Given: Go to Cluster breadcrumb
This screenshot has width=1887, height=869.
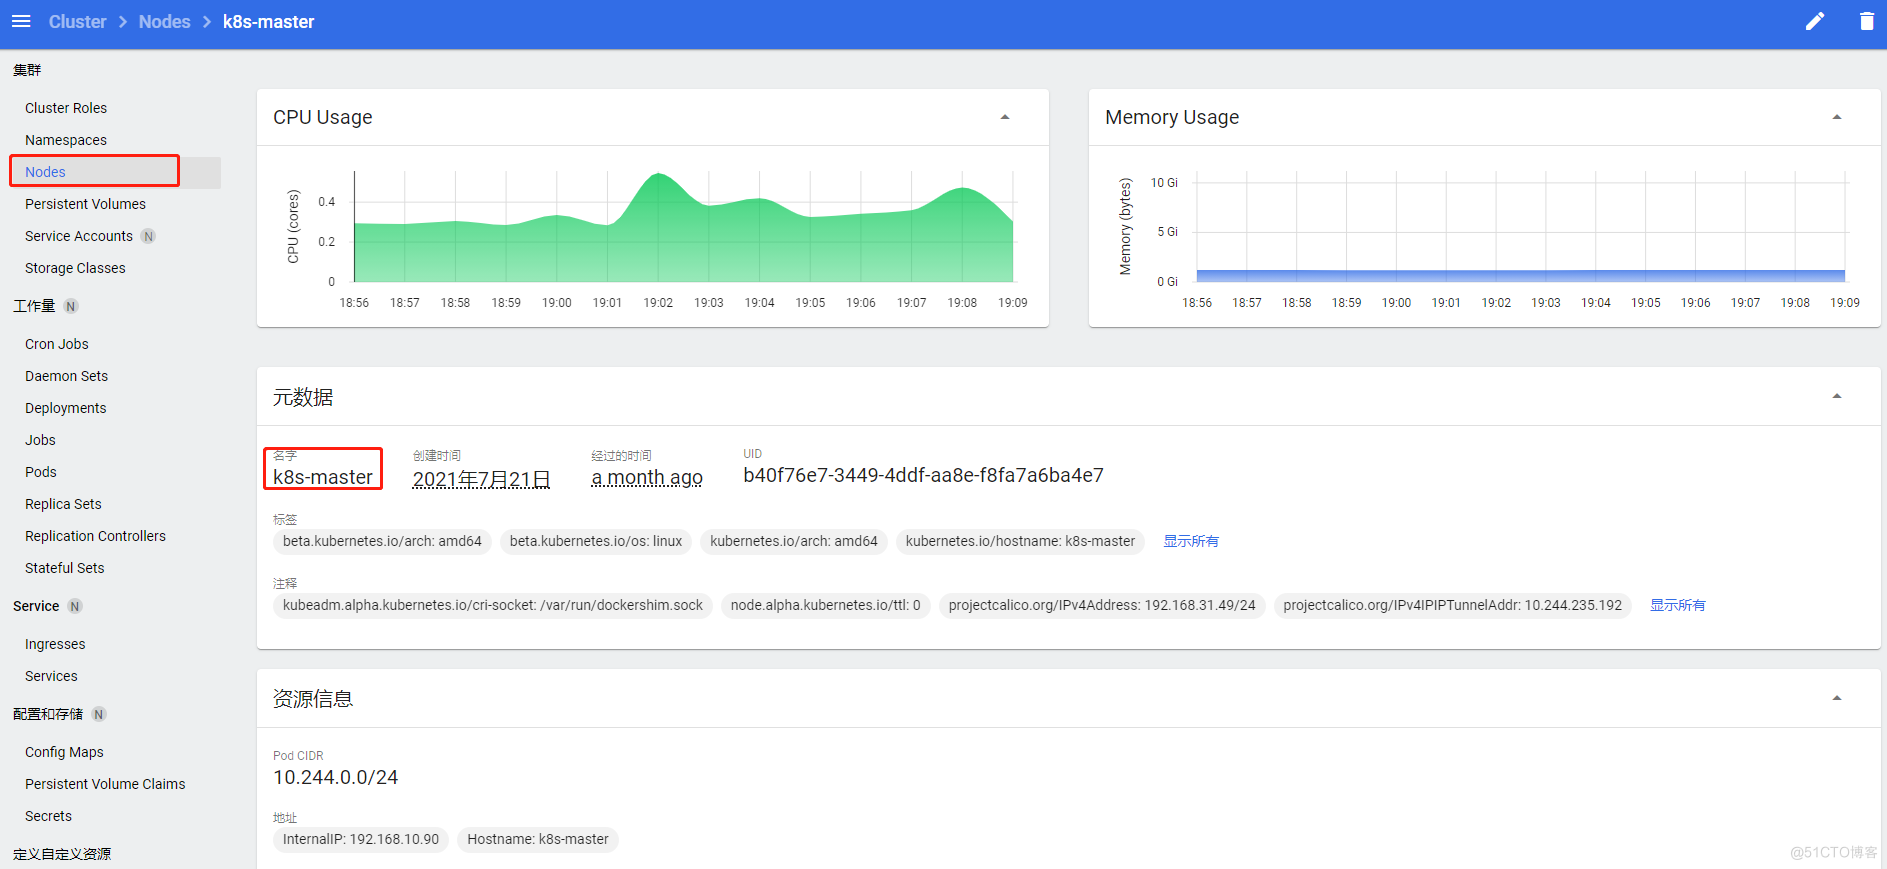Looking at the screenshot, I should pos(78,22).
